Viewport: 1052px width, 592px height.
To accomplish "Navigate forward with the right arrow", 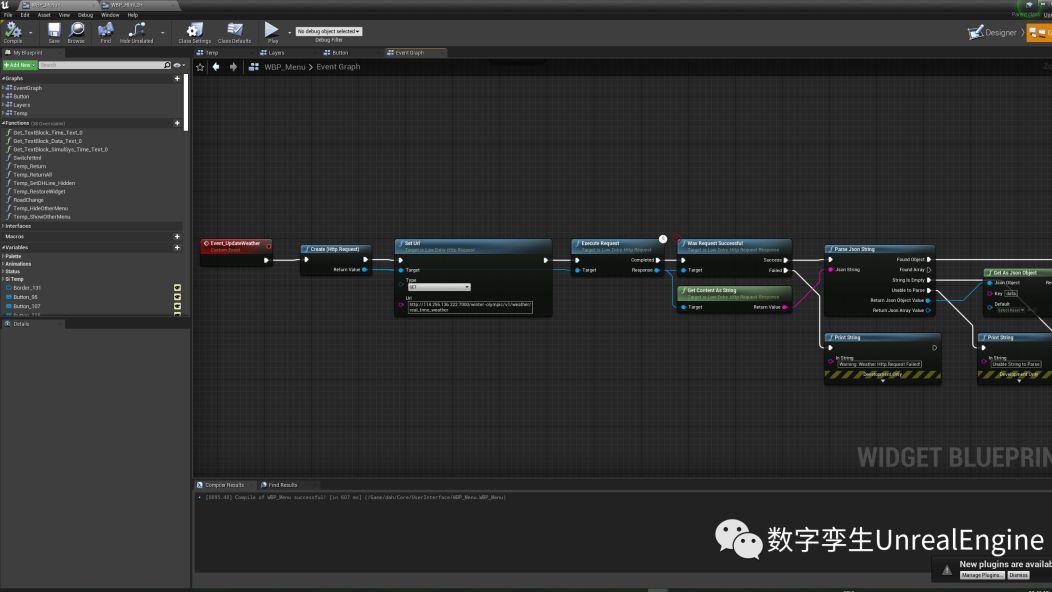I will click(233, 67).
